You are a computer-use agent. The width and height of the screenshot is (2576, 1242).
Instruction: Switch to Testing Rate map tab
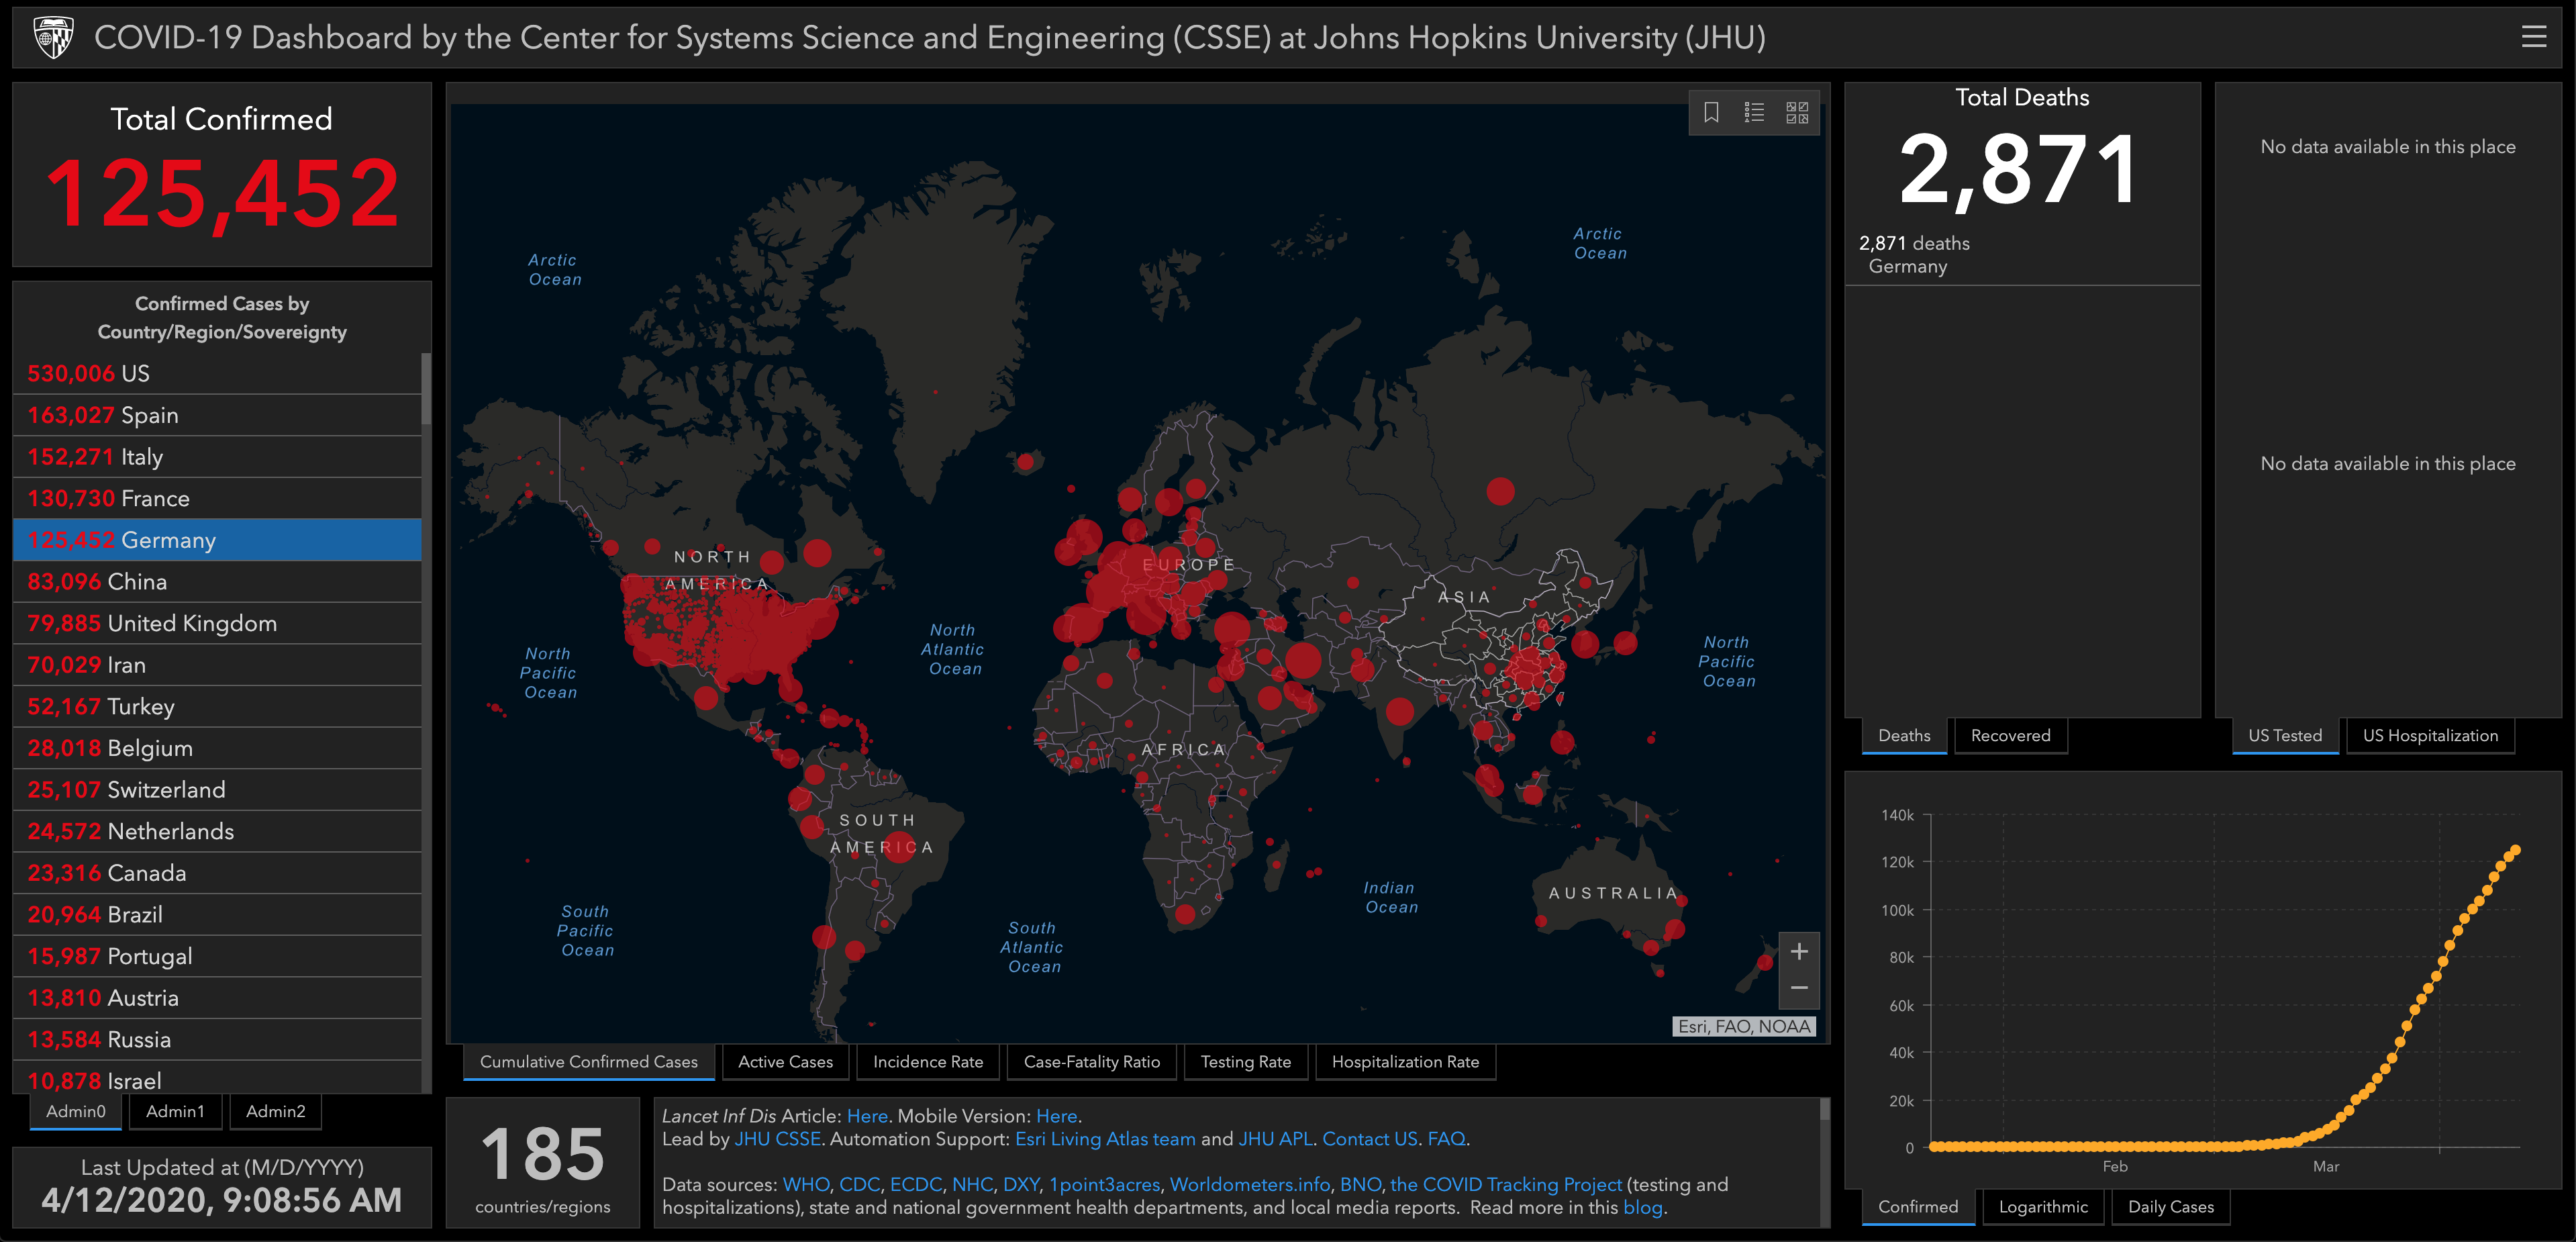tap(1245, 1062)
